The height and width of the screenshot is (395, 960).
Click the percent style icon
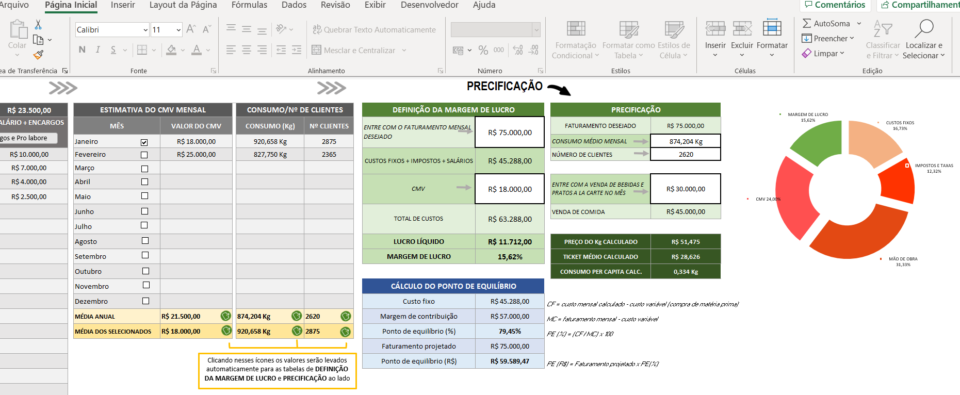483,50
